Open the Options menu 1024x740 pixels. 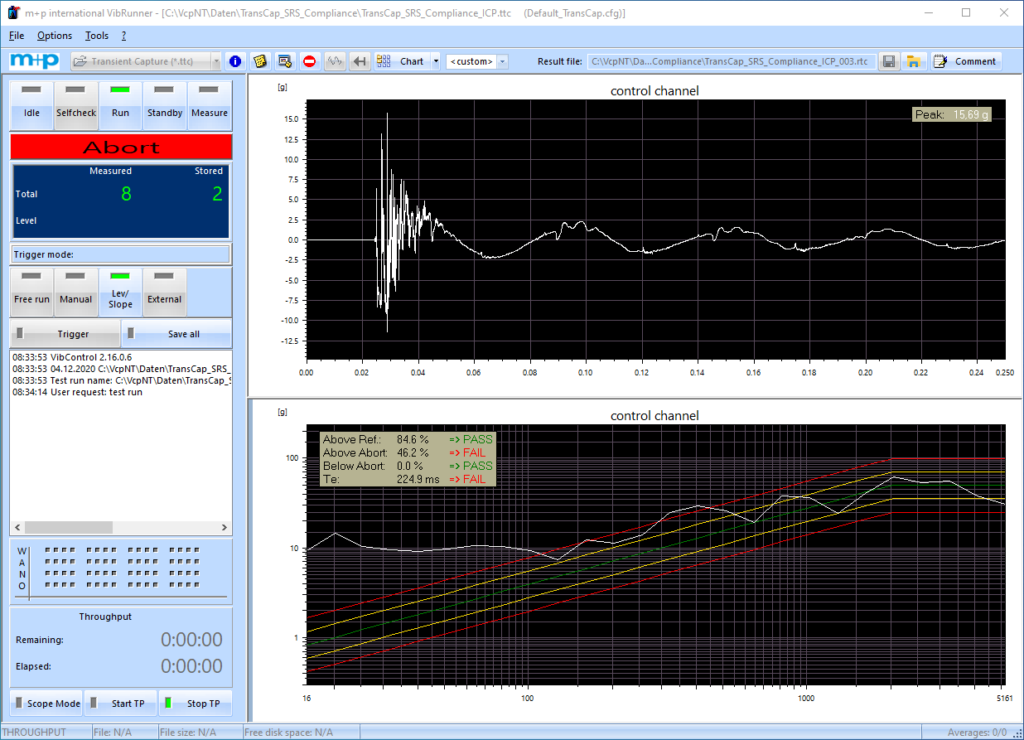(55, 35)
